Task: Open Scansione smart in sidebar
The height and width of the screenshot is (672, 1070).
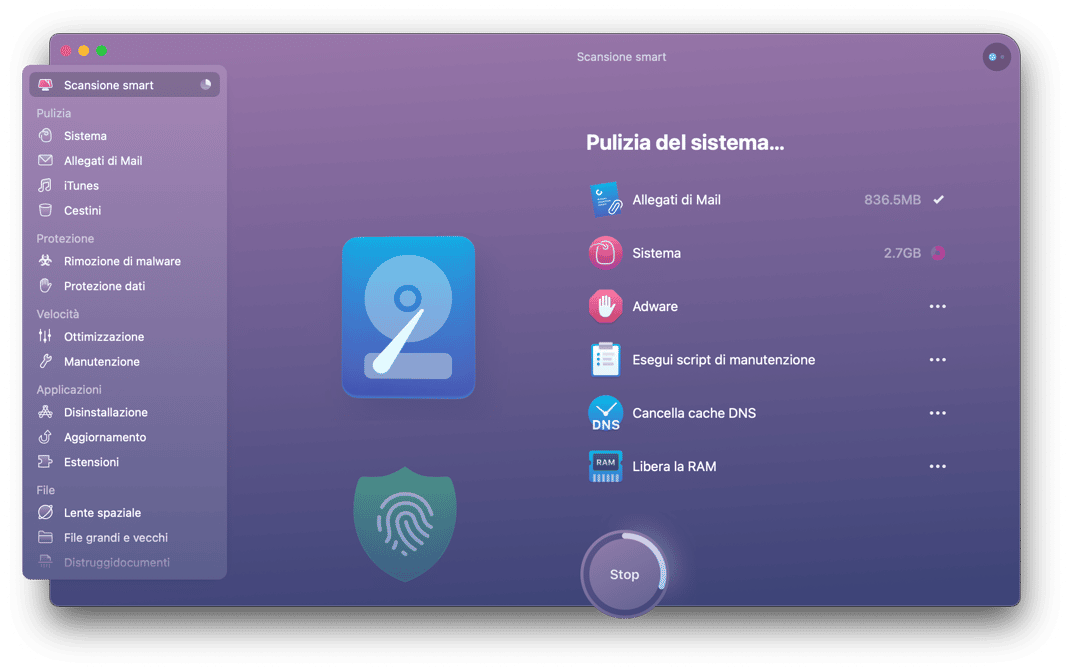Action: click(x=124, y=85)
